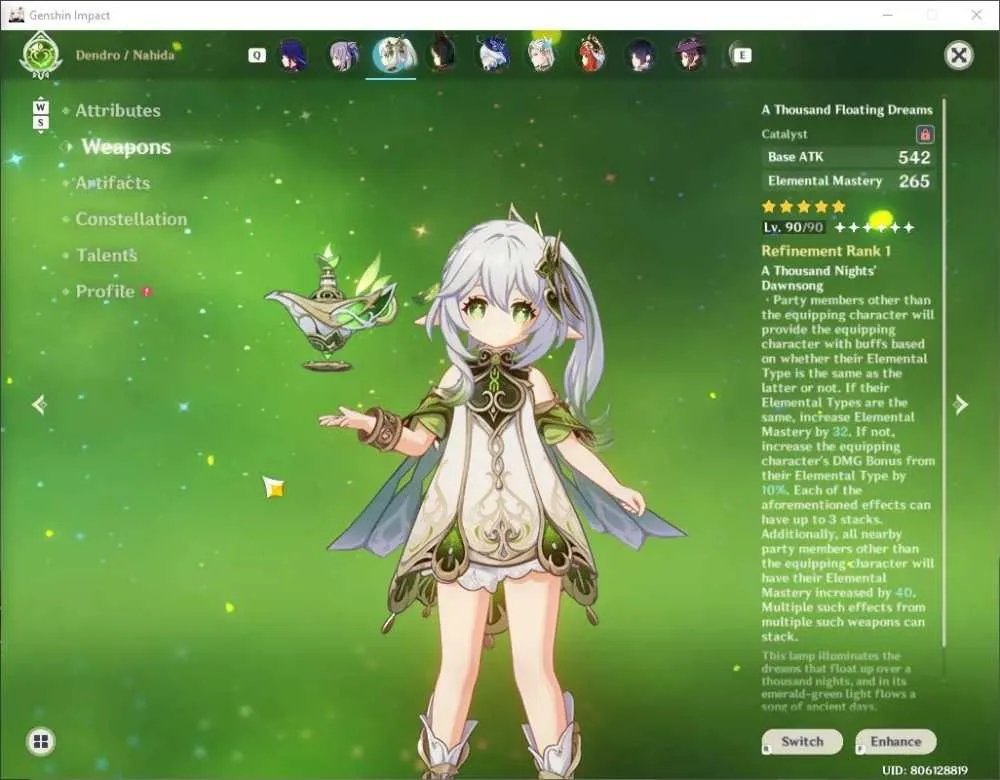Select the first purple-haired character portrait
The image size is (1000, 780).
[294, 55]
